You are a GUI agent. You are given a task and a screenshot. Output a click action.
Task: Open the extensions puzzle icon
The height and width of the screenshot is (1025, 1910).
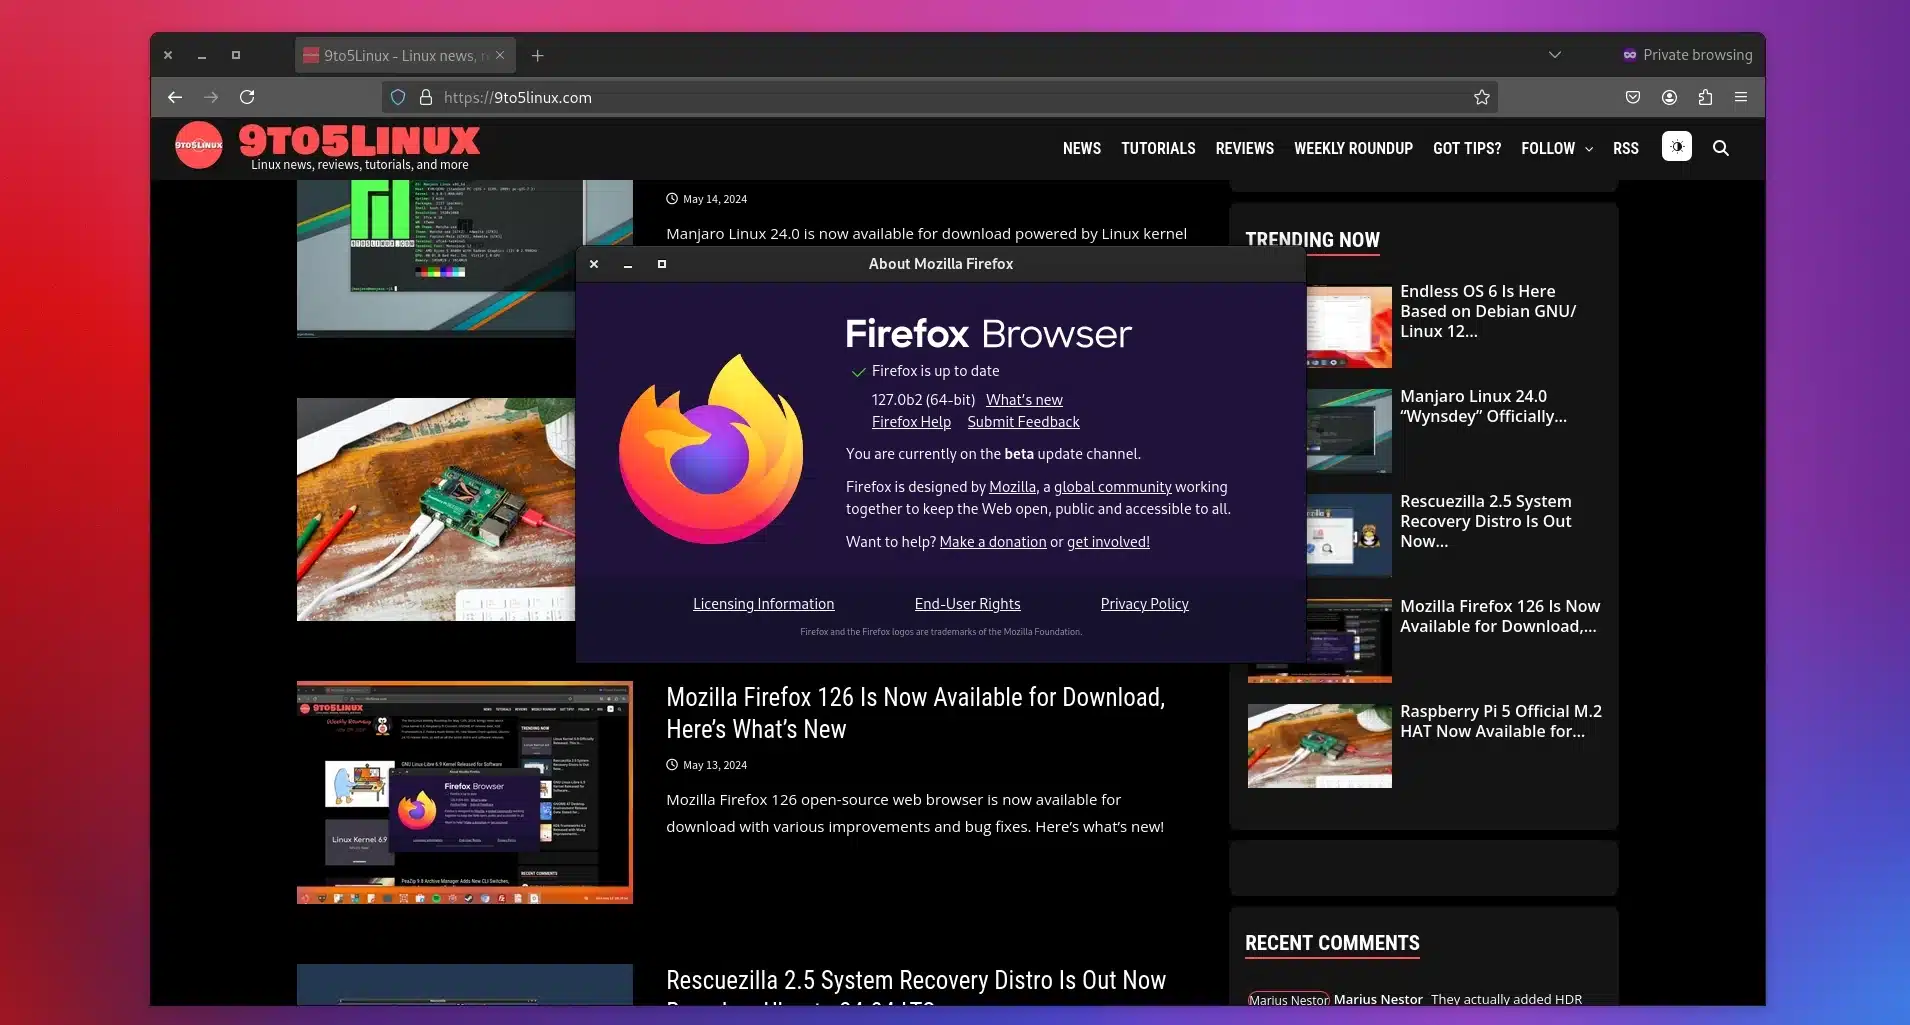[1705, 97]
